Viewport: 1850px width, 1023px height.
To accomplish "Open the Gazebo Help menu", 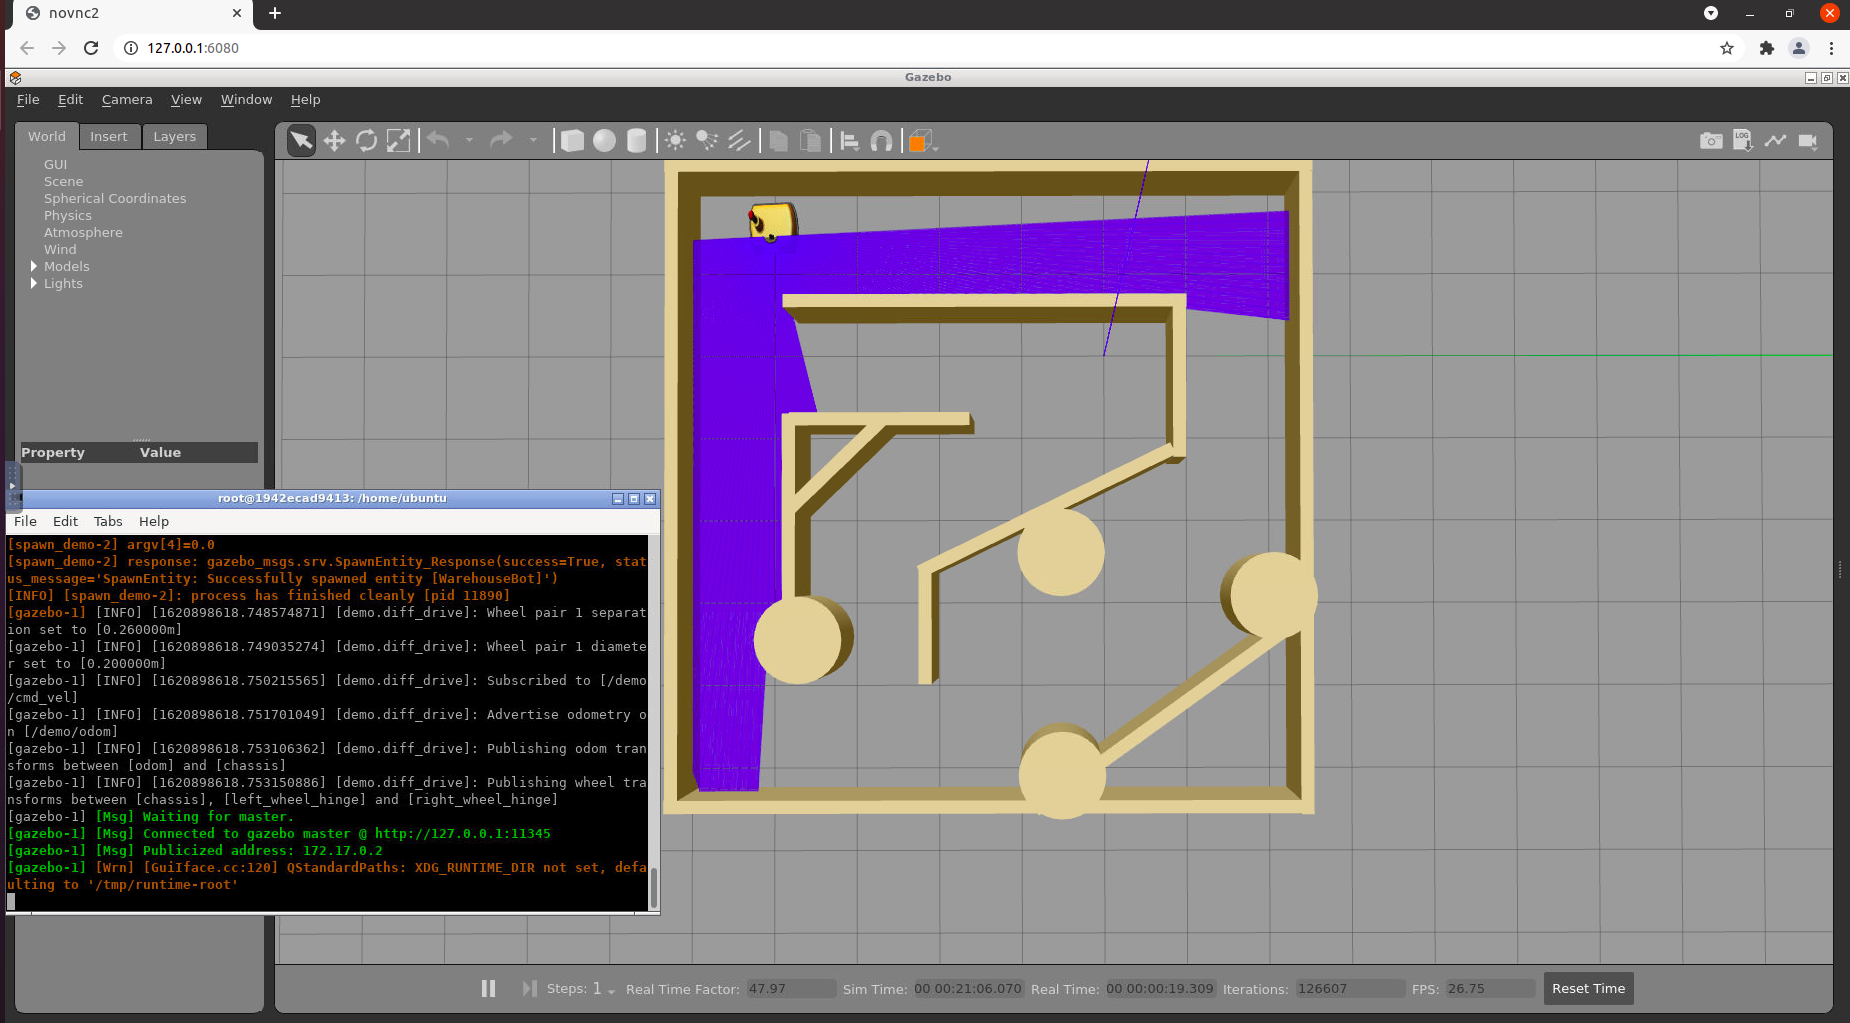I will (x=305, y=99).
